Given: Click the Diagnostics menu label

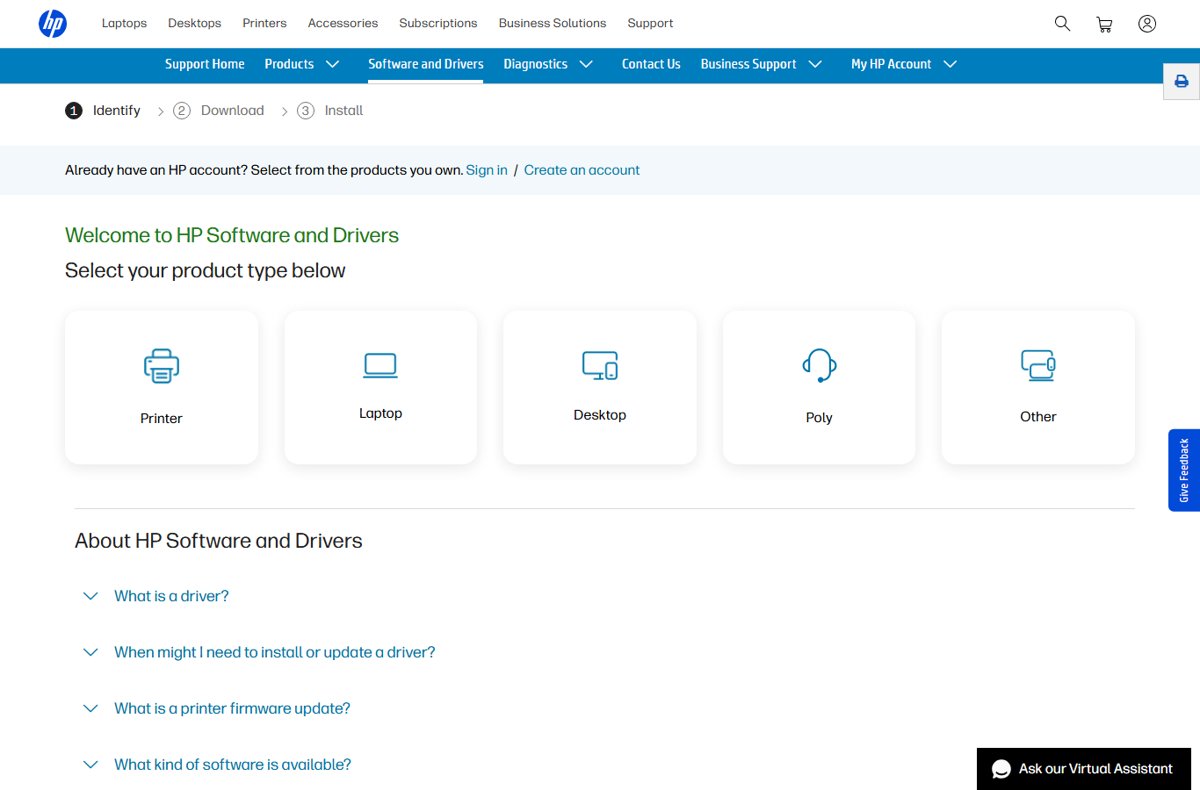Looking at the screenshot, I should (x=536, y=64).
